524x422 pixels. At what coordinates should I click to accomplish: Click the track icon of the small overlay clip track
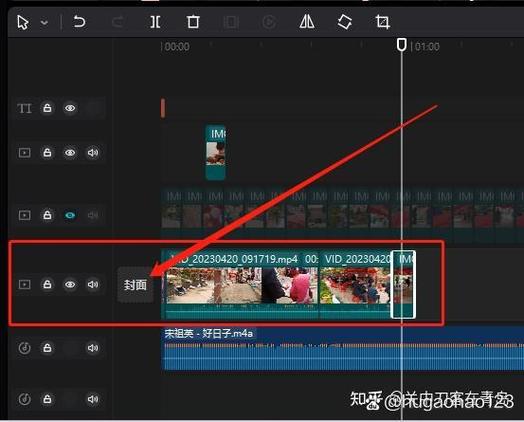pyautogui.click(x=24, y=153)
